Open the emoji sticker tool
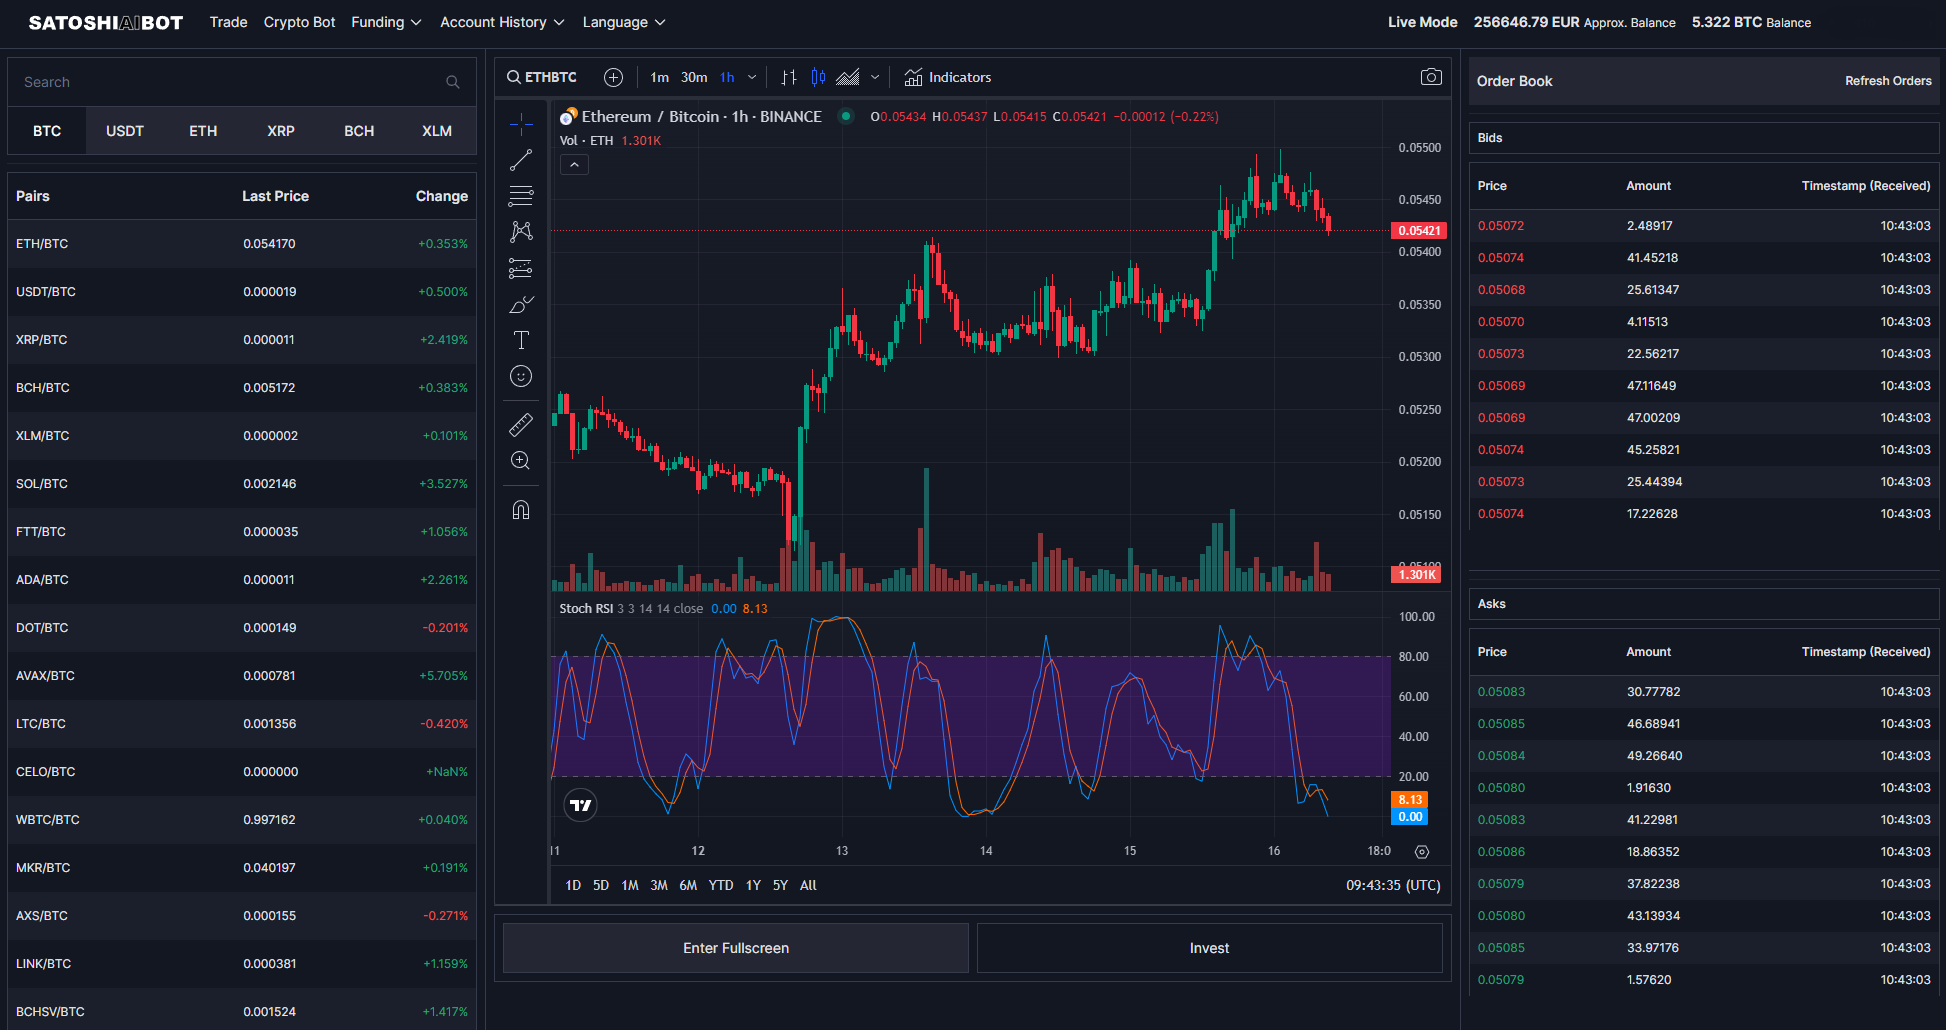 [x=521, y=376]
